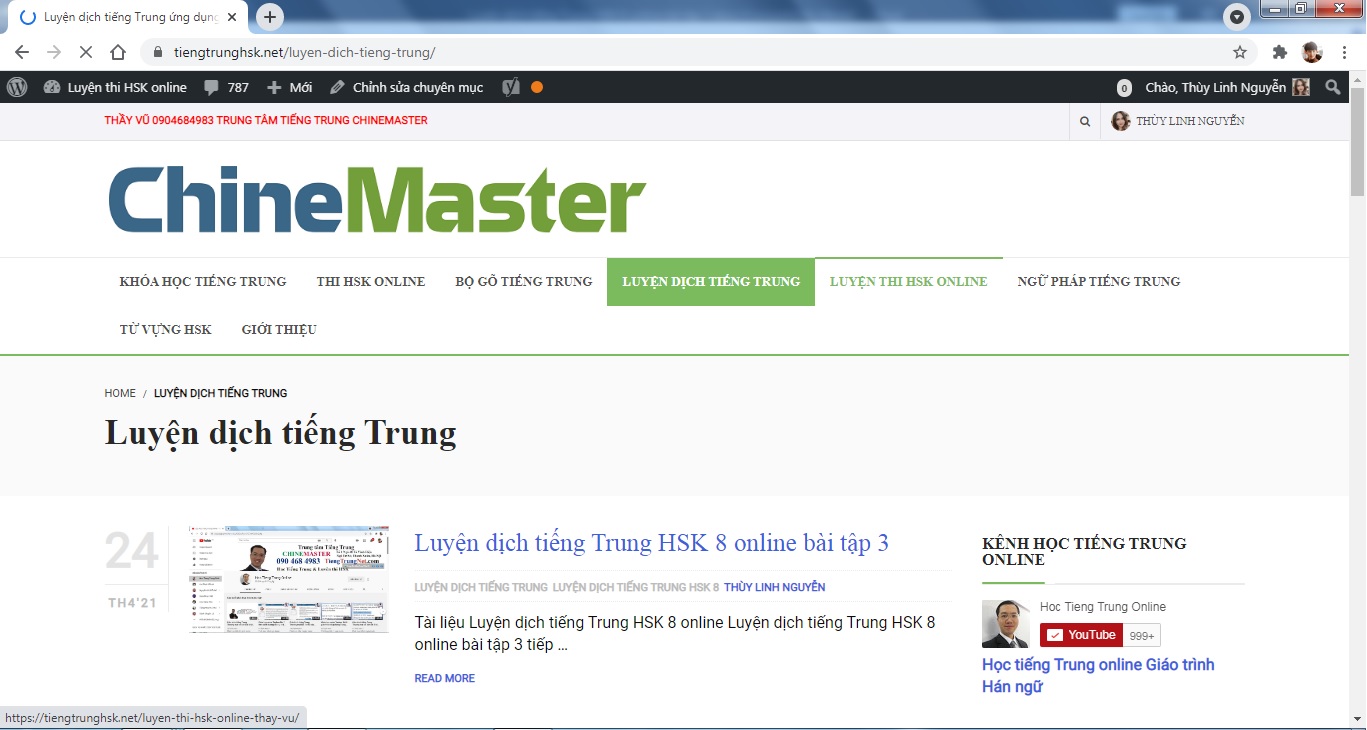Click the Hoc Tieng Trung Online channel avatar

[x=1006, y=624]
